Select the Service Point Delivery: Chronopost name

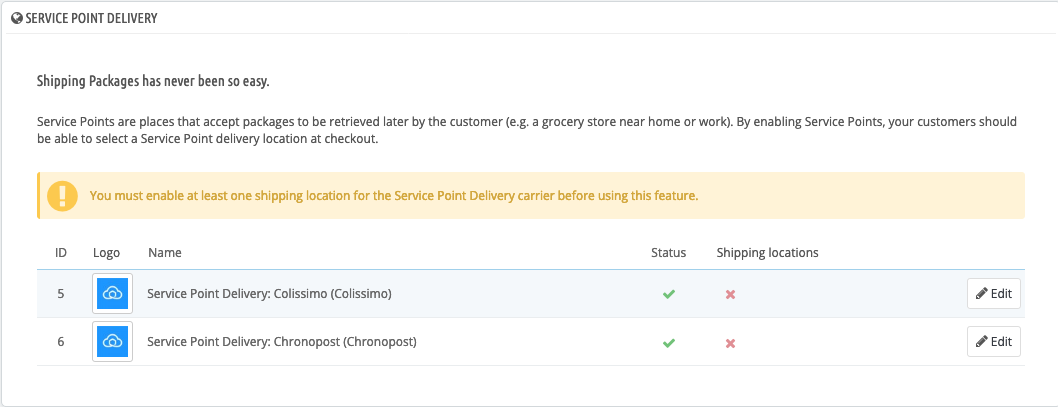(x=282, y=342)
